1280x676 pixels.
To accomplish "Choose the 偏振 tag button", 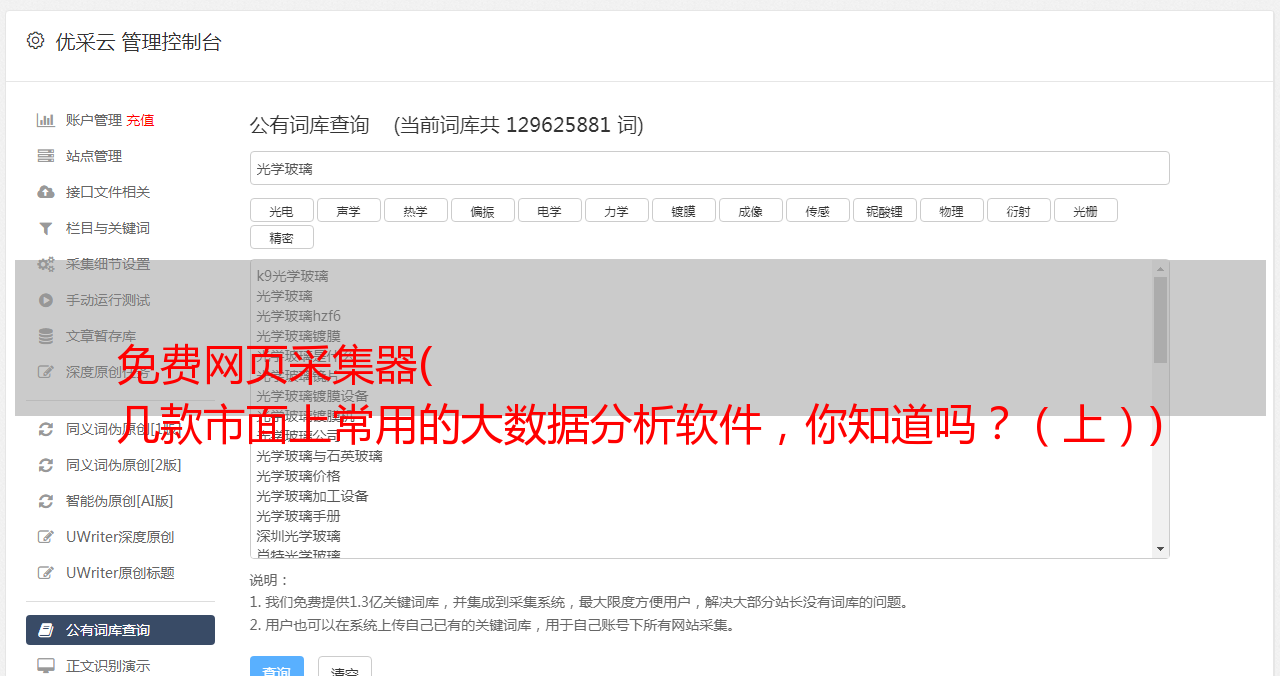I will coord(483,210).
